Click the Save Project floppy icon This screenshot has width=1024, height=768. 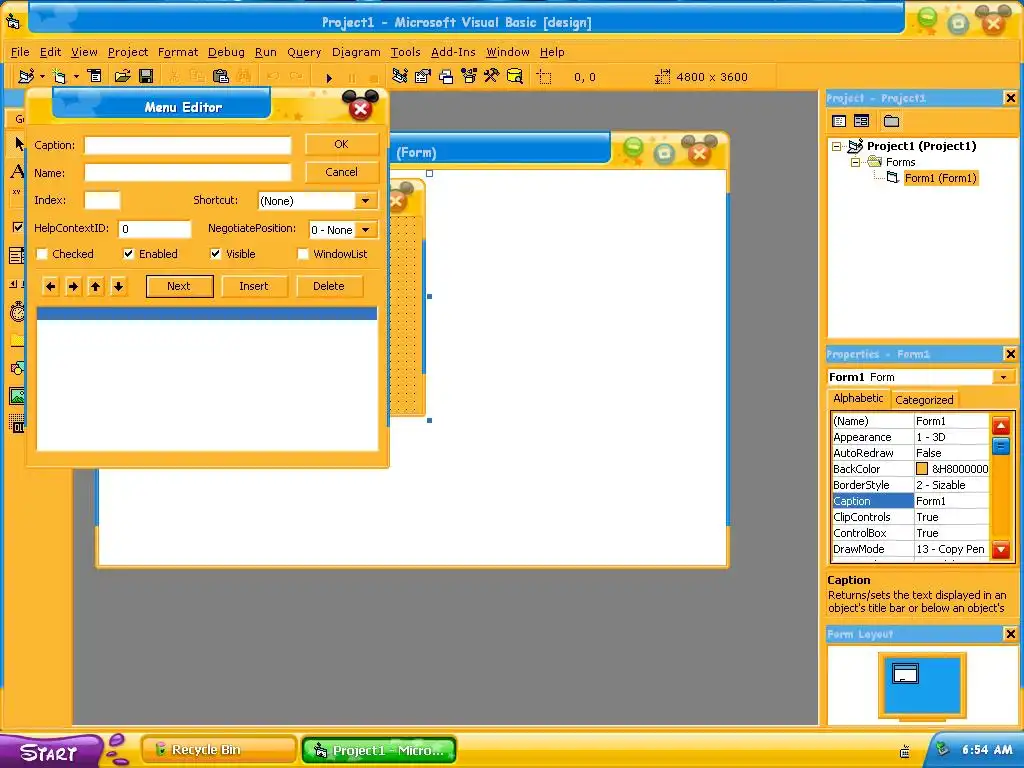point(146,76)
